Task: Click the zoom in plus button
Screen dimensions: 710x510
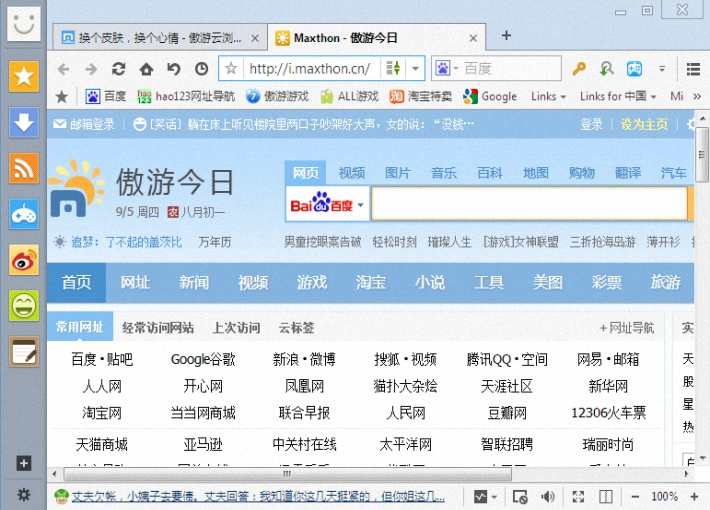Action: coord(694,497)
